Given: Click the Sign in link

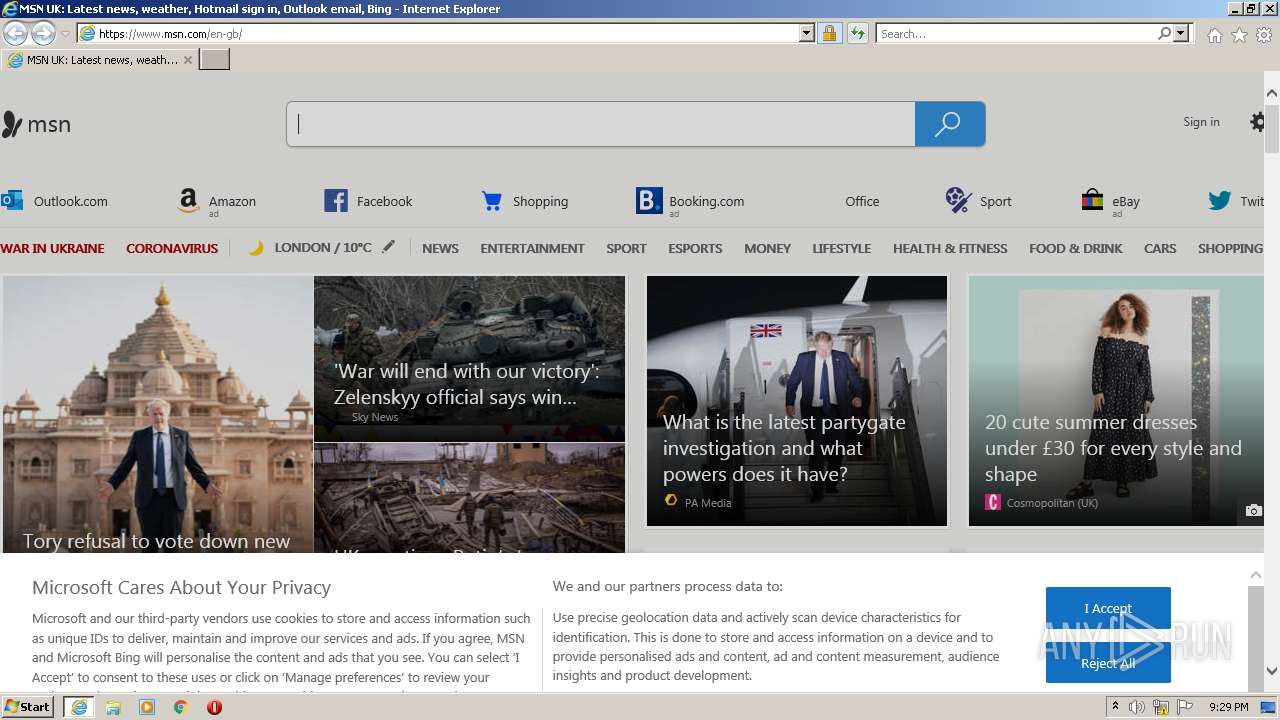Looking at the screenshot, I should coord(1201,122).
